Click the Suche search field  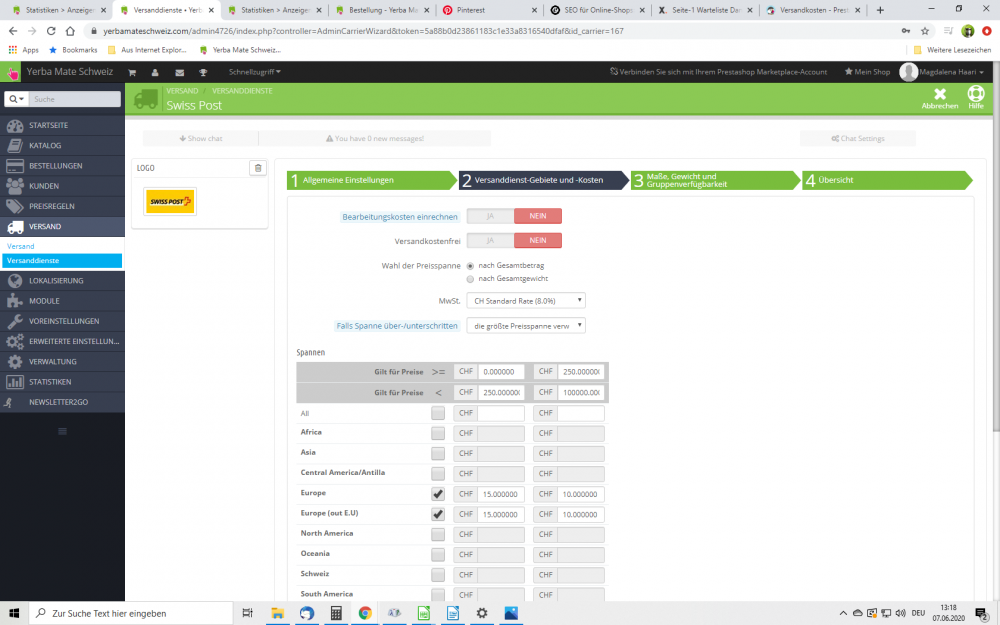coord(75,99)
